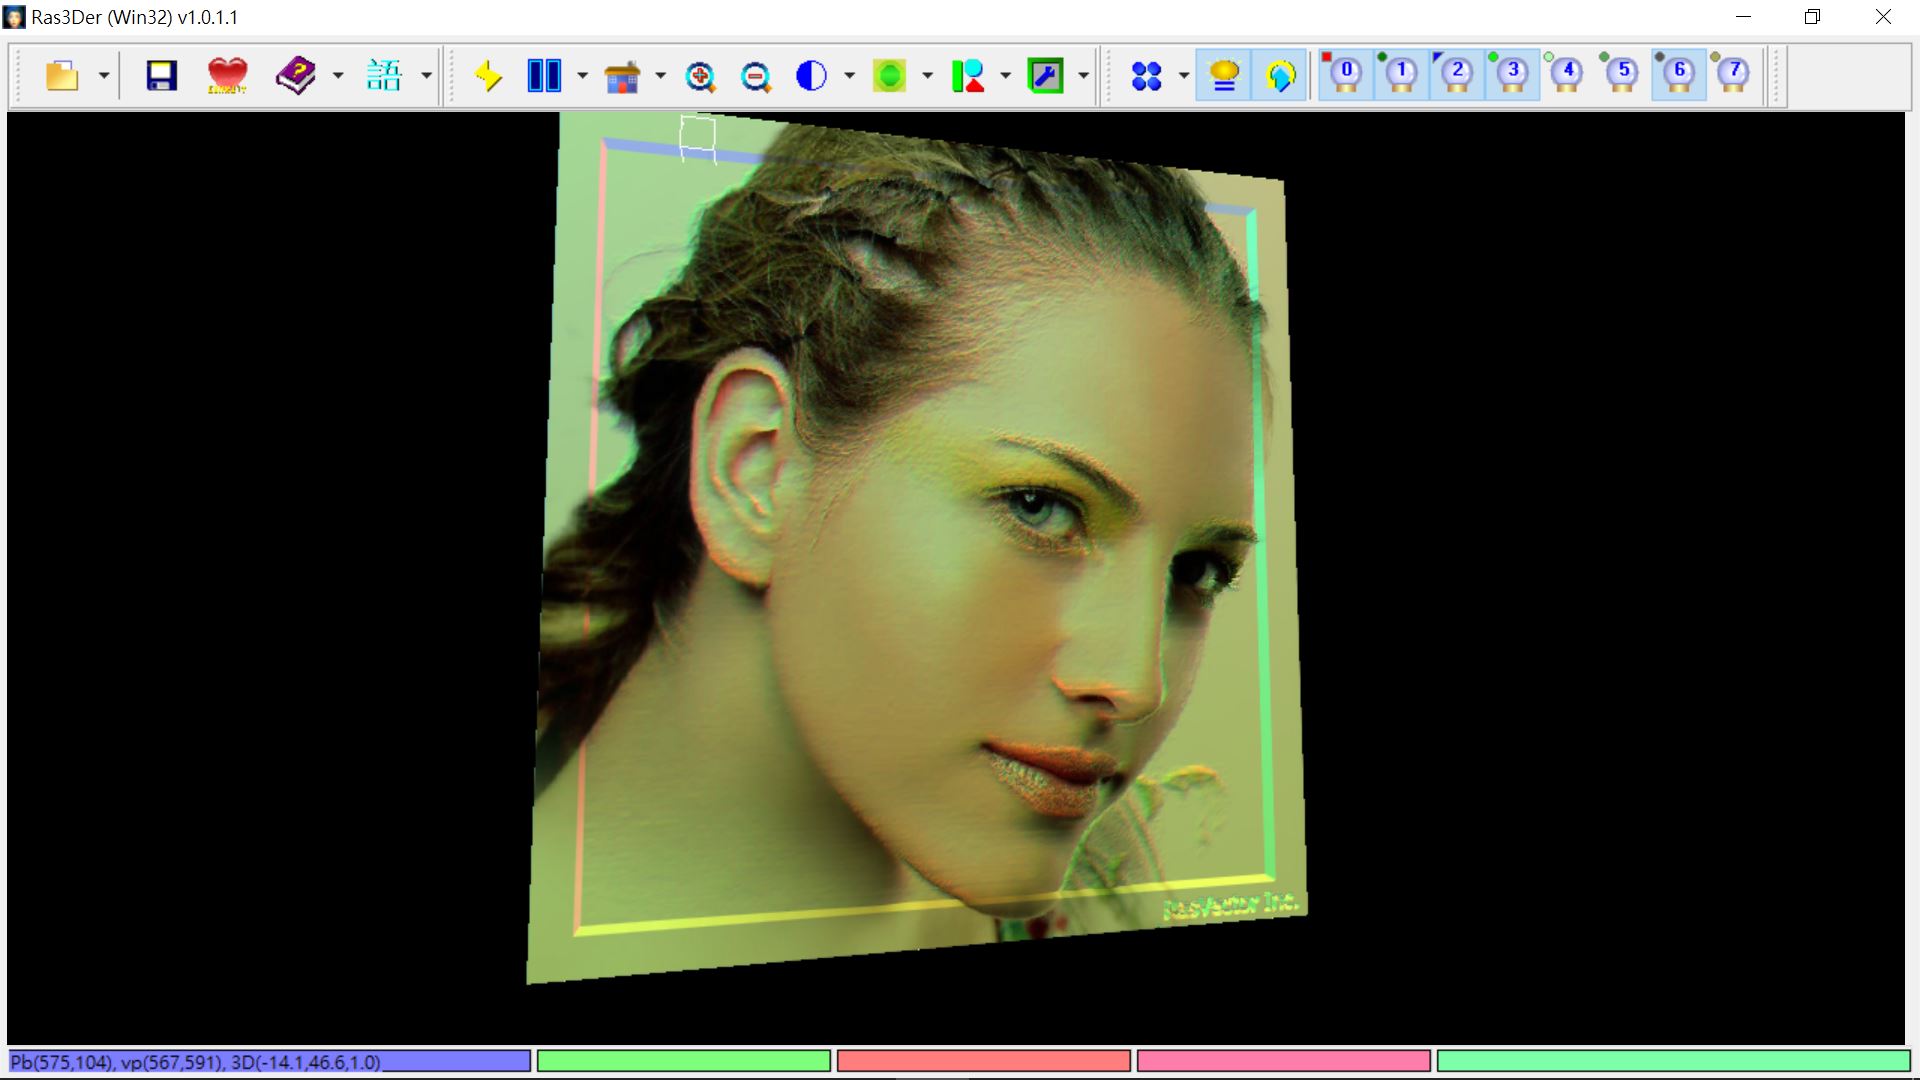Turn off light bulb number 0
Screen dimensions: 1920x1080
click(x=1345, y=74)
